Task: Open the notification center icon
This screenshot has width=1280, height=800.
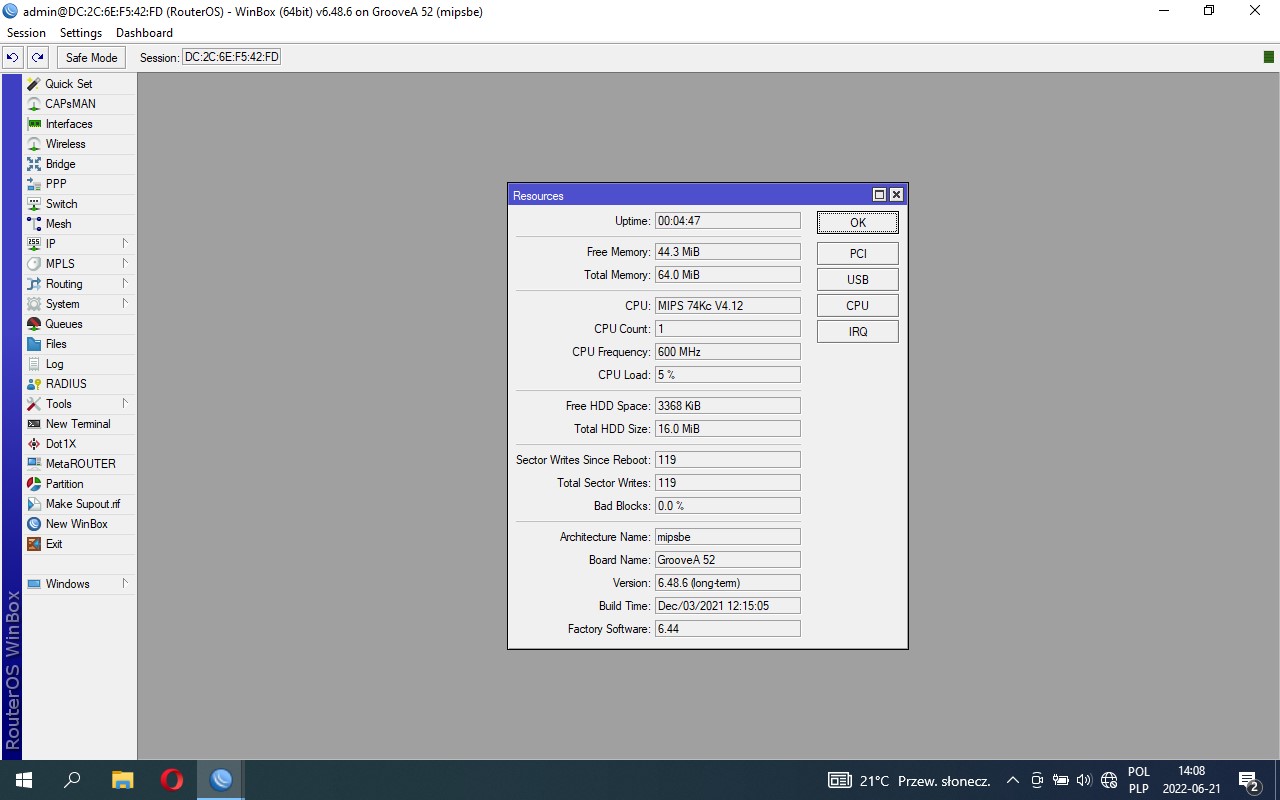Action: [x=1248, y=781]
